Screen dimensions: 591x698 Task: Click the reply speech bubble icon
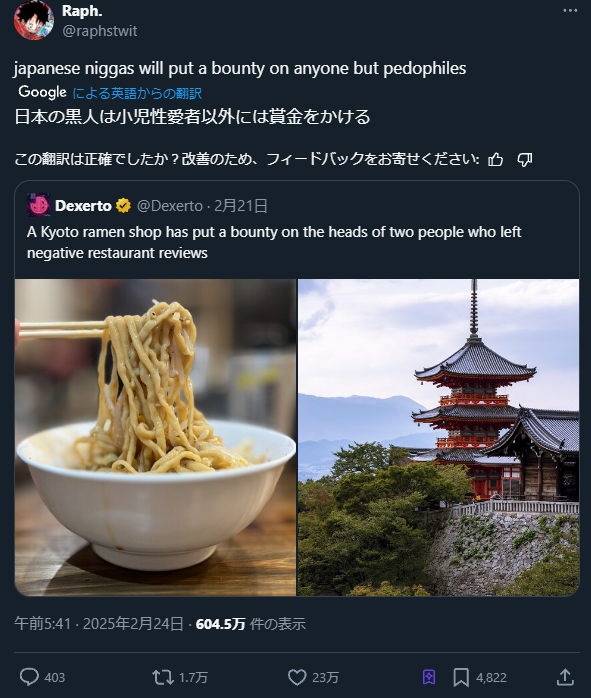pos(29,677)
